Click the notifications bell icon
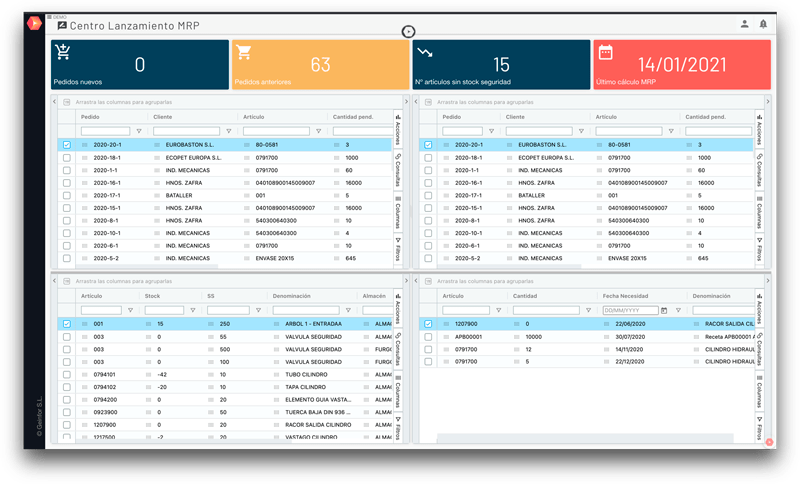The image size is (800, 484). (764, 23)
